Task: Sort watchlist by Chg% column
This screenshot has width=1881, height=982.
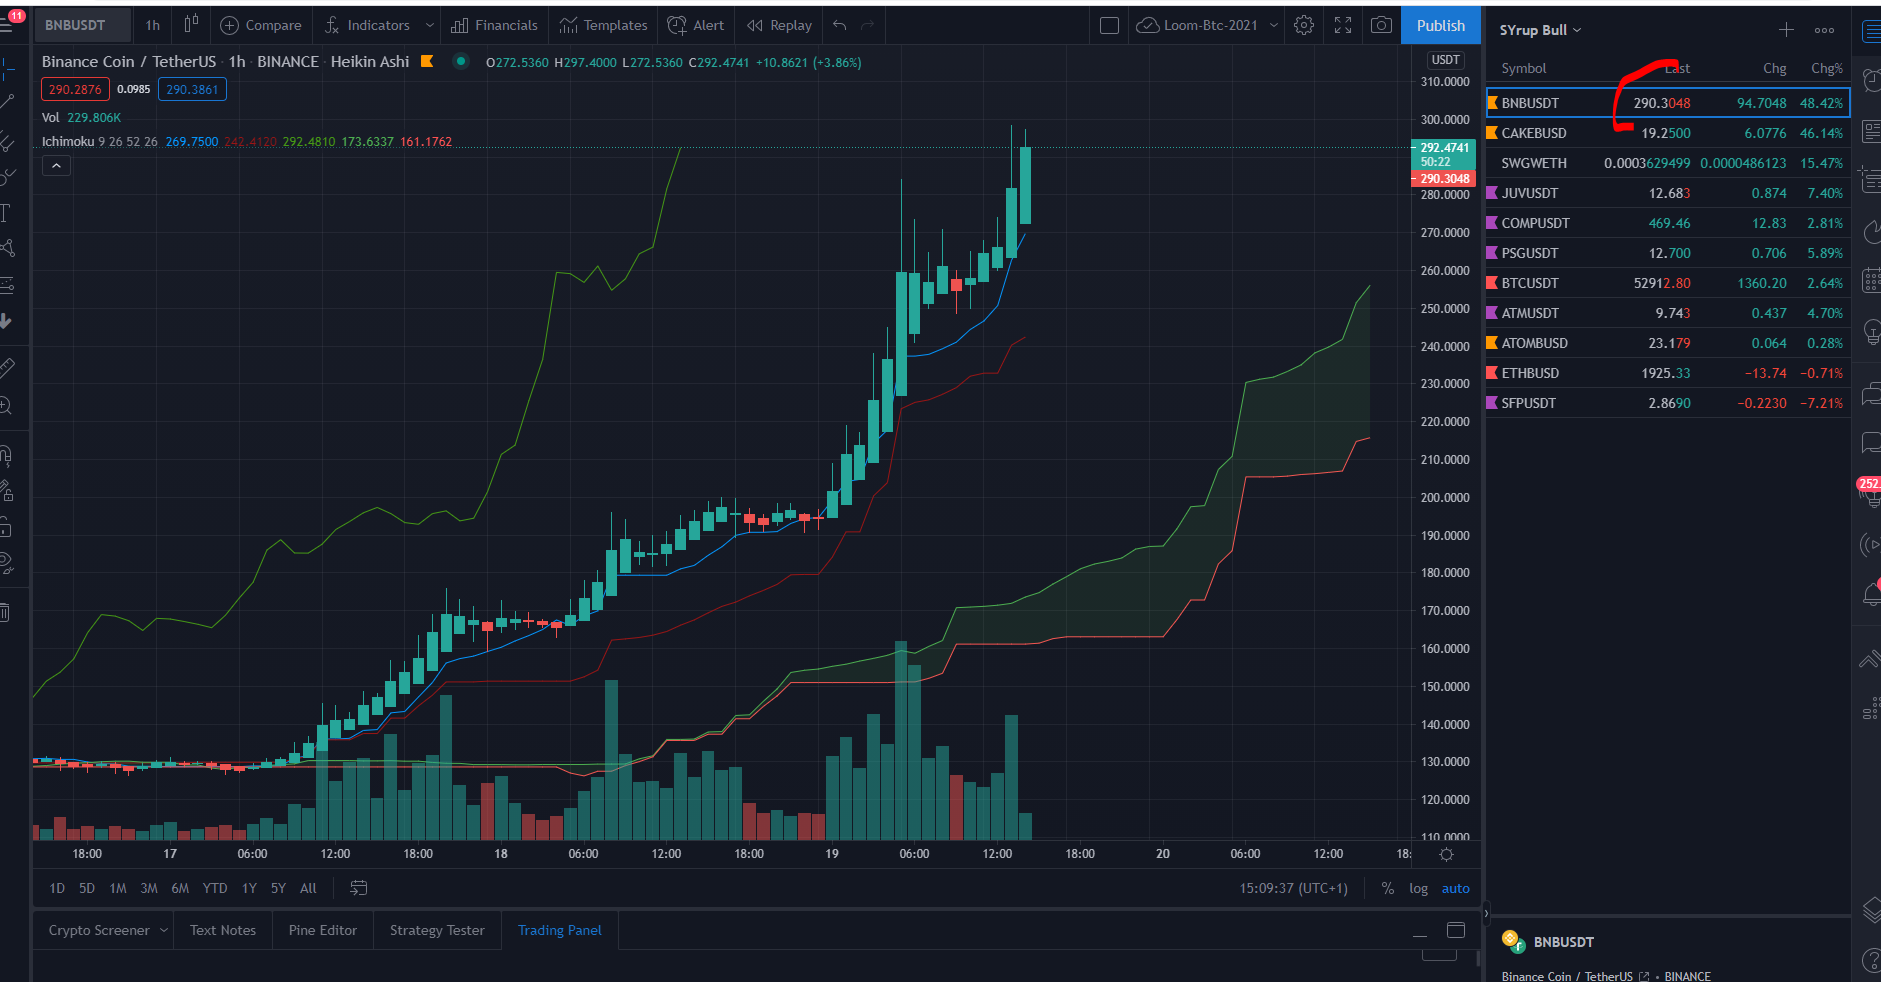Action: 1827,68
